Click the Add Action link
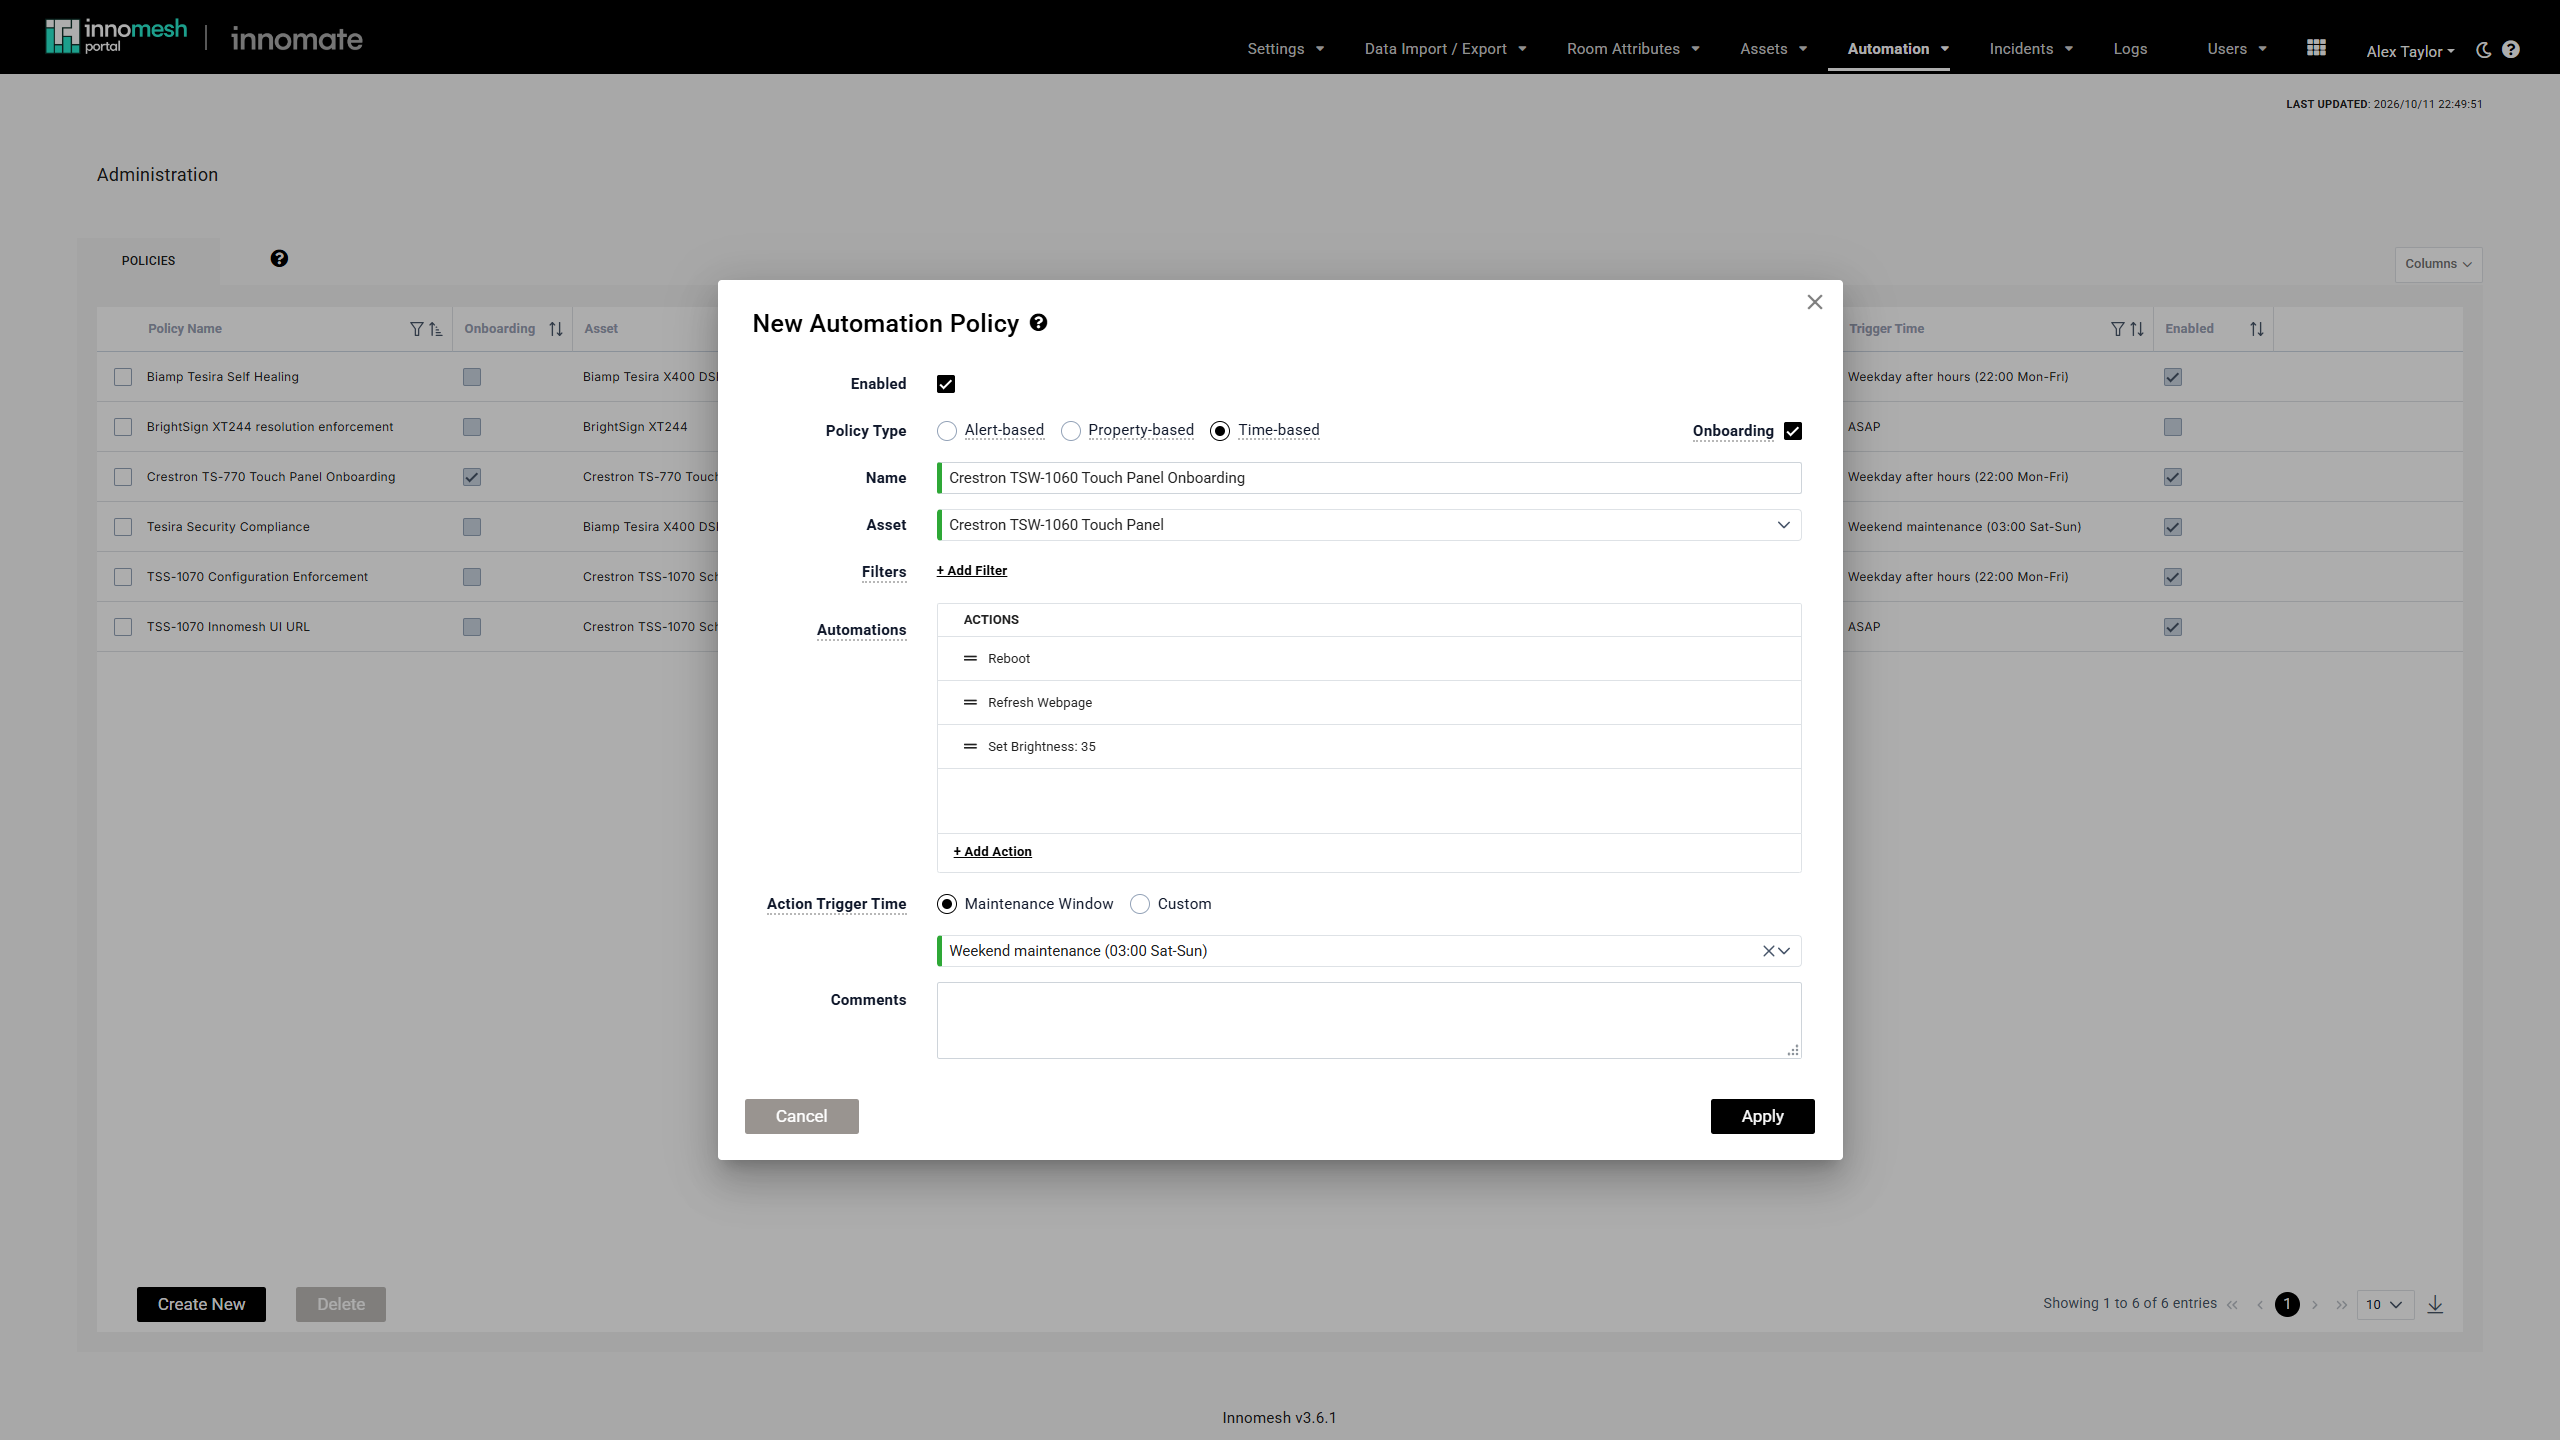This screenshot has height=1440, width=2560. click(993, 852)
